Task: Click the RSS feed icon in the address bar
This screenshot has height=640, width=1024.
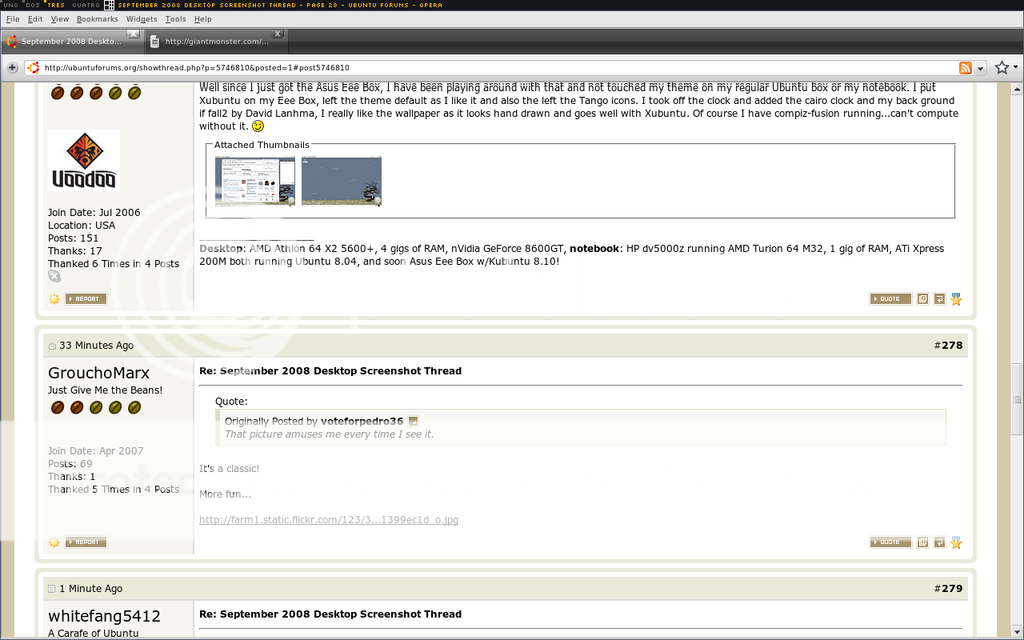Action: pyautogui.click(x=965, y=68)
